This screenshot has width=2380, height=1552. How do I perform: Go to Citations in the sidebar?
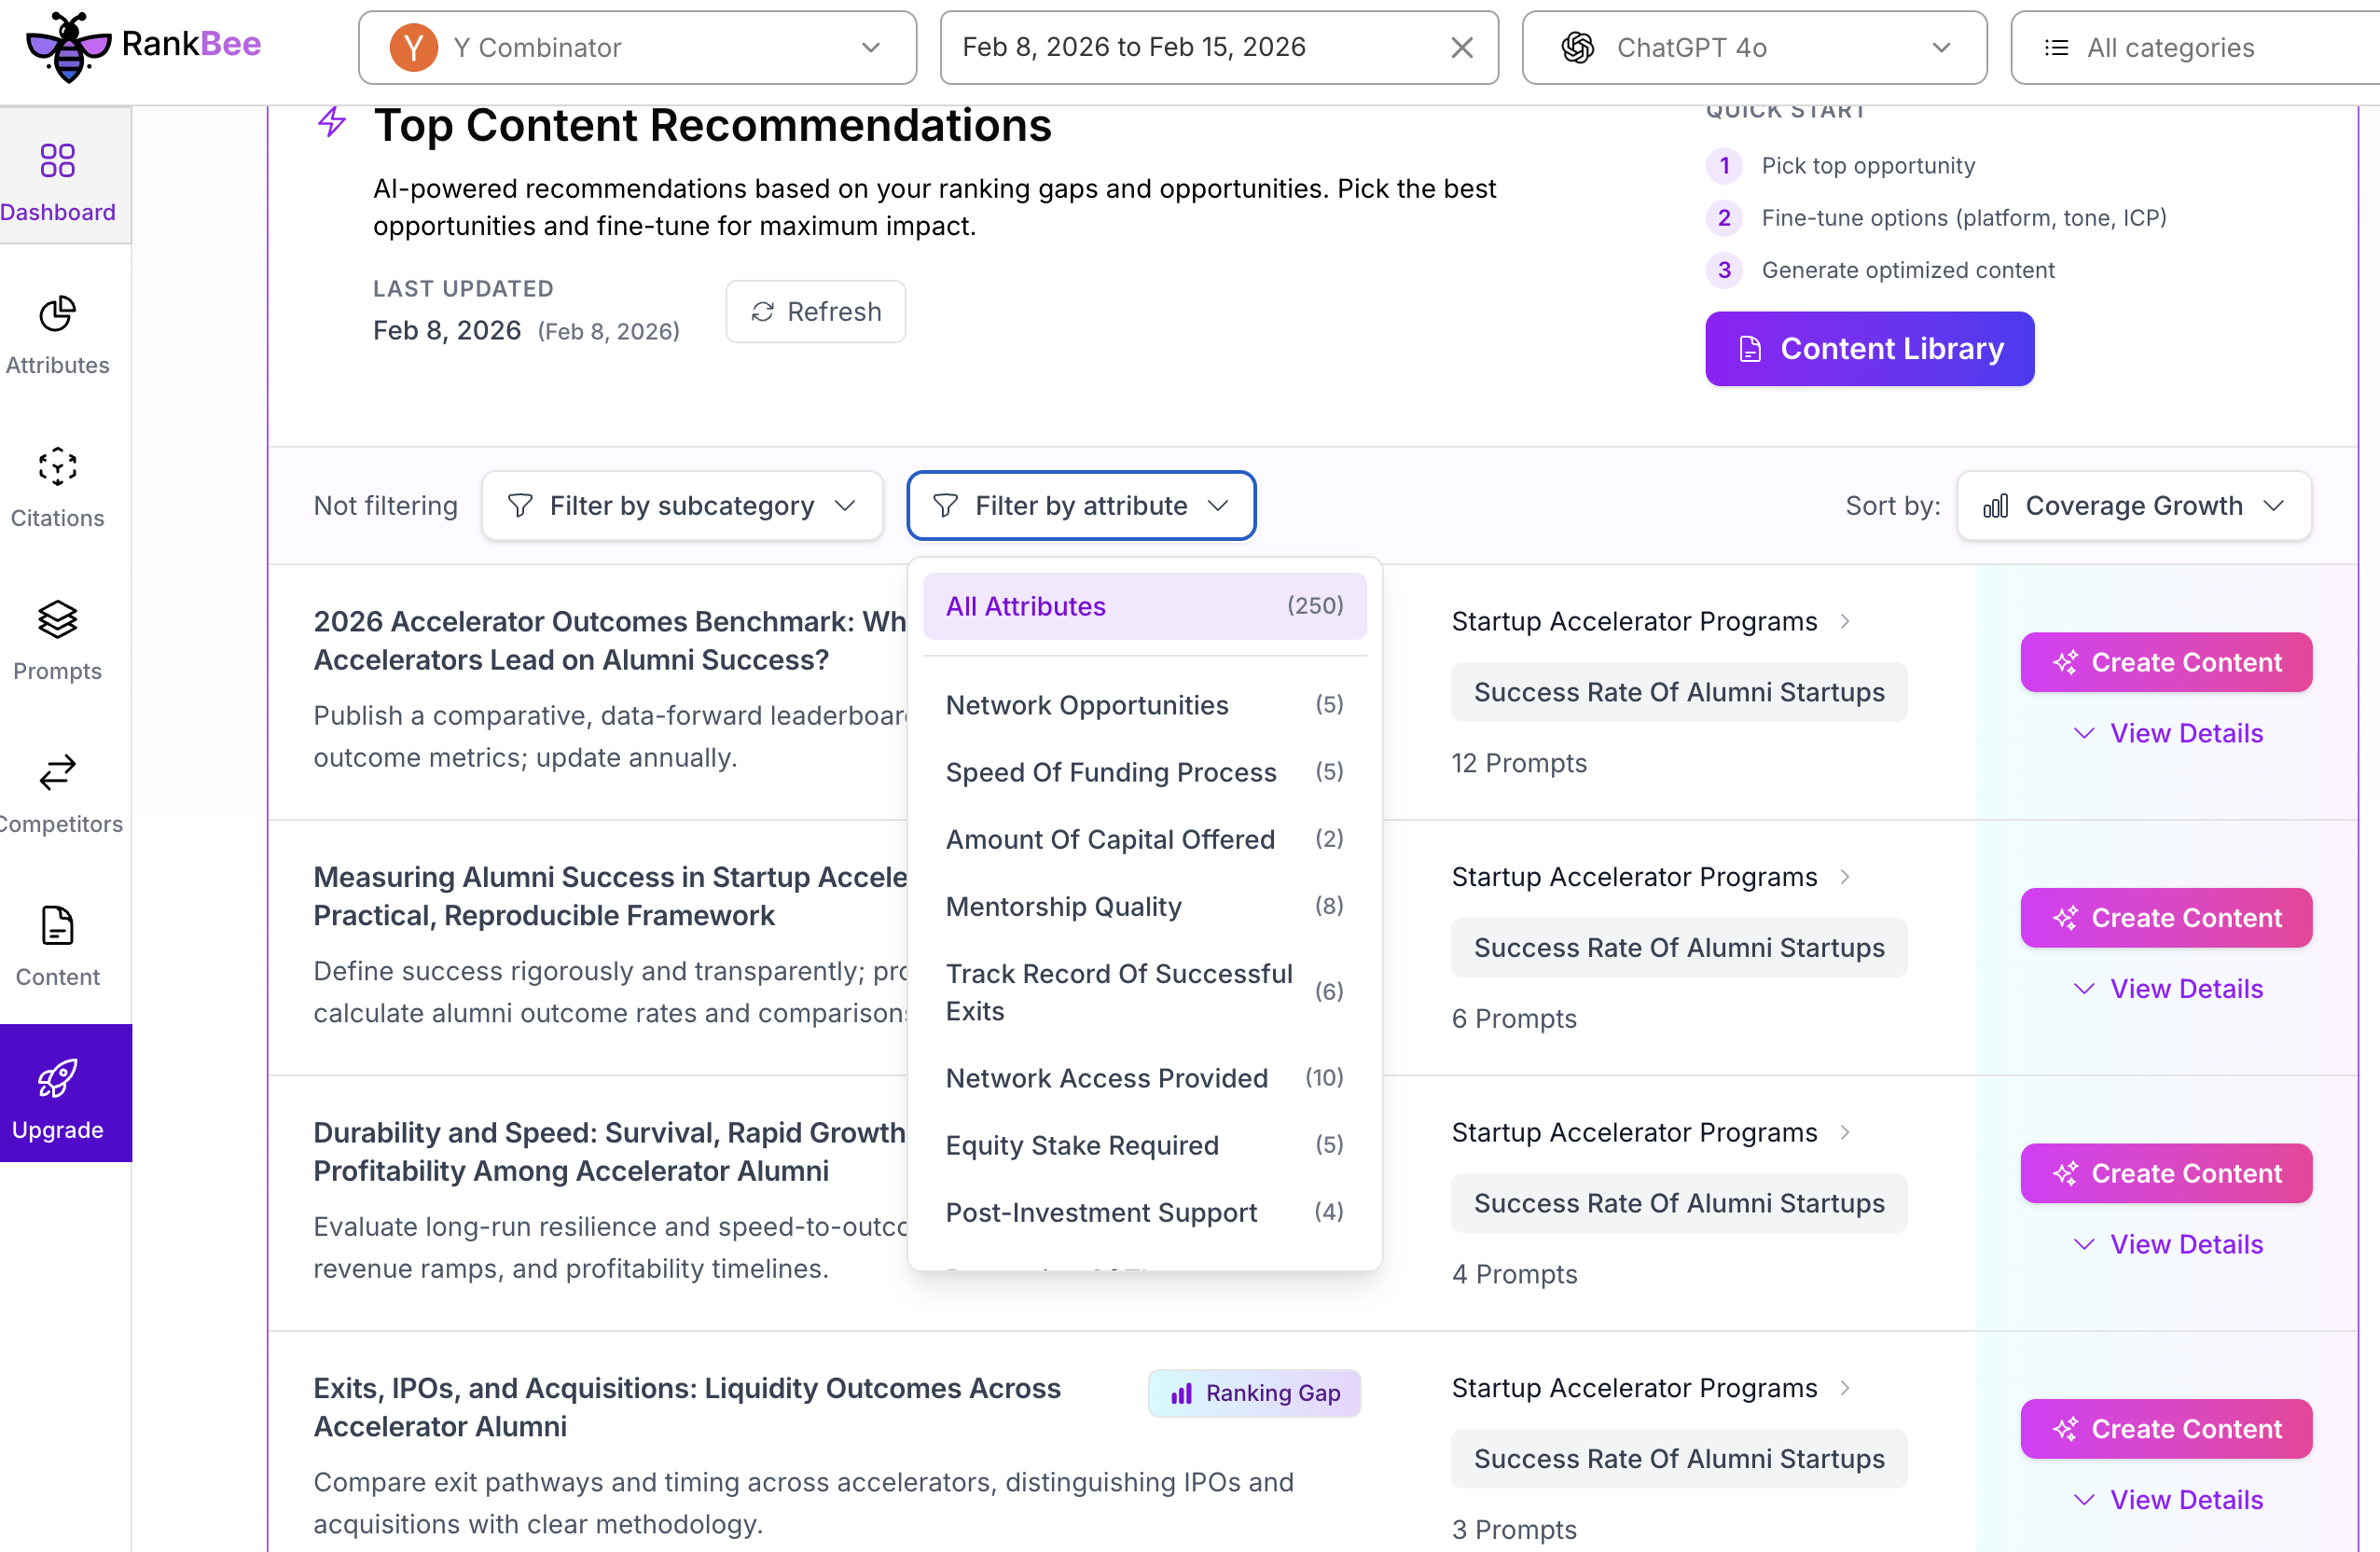57,467
